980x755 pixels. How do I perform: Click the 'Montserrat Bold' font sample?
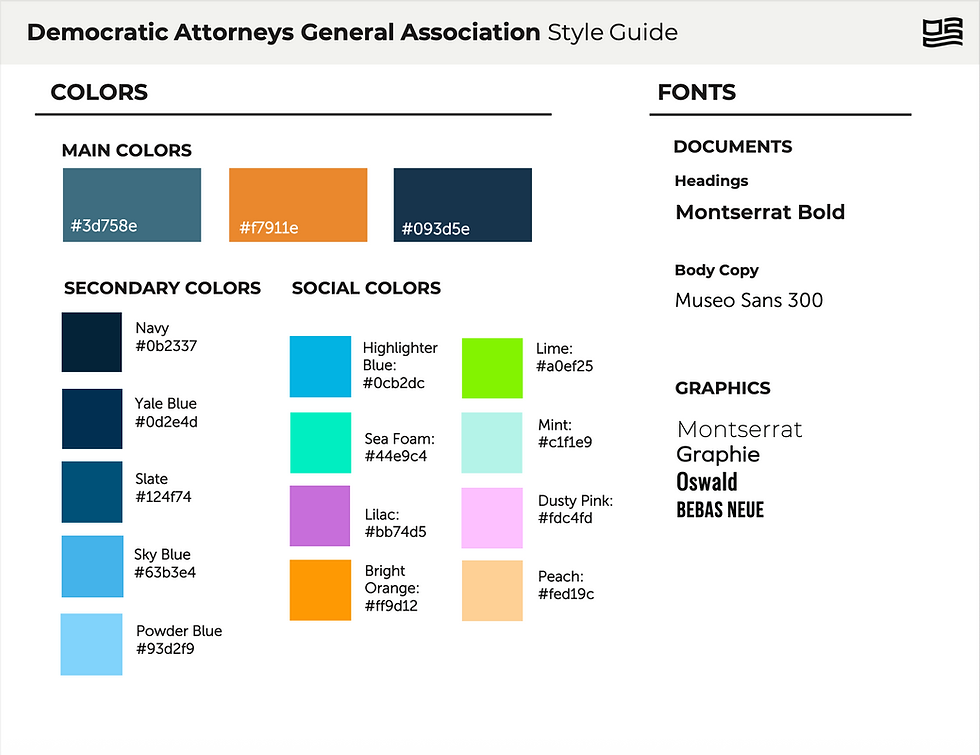(x=760, y=212)
